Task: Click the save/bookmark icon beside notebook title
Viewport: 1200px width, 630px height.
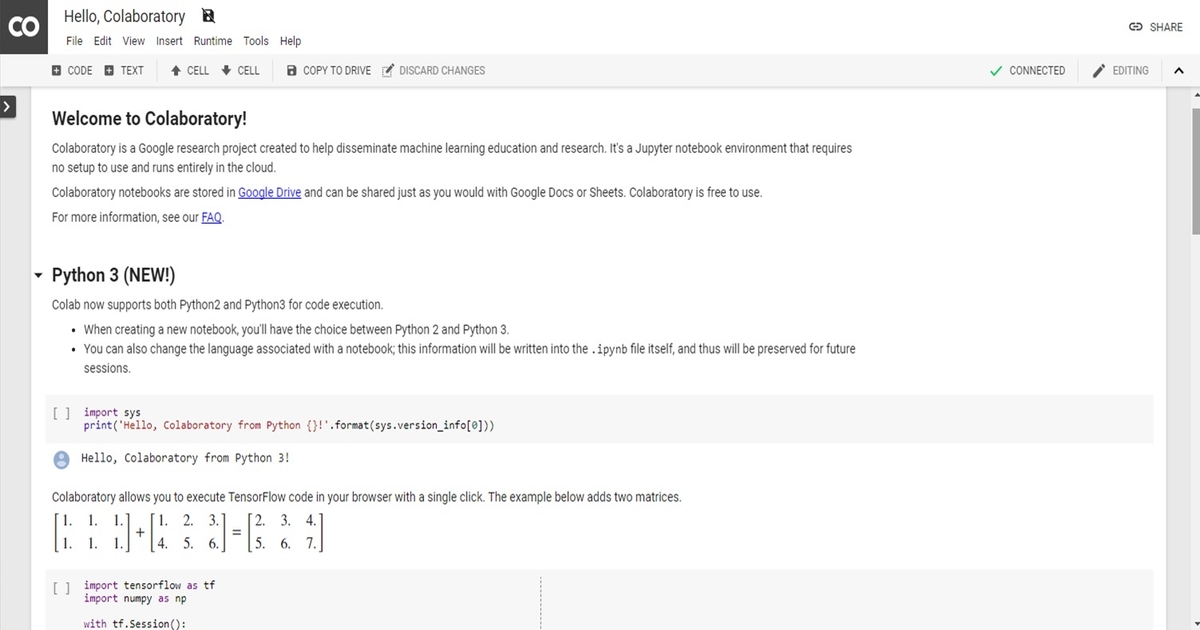Action: point(207,16)
